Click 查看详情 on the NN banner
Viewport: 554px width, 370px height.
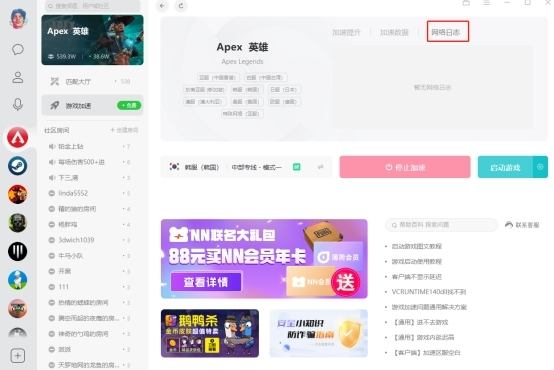coord(206,282)
